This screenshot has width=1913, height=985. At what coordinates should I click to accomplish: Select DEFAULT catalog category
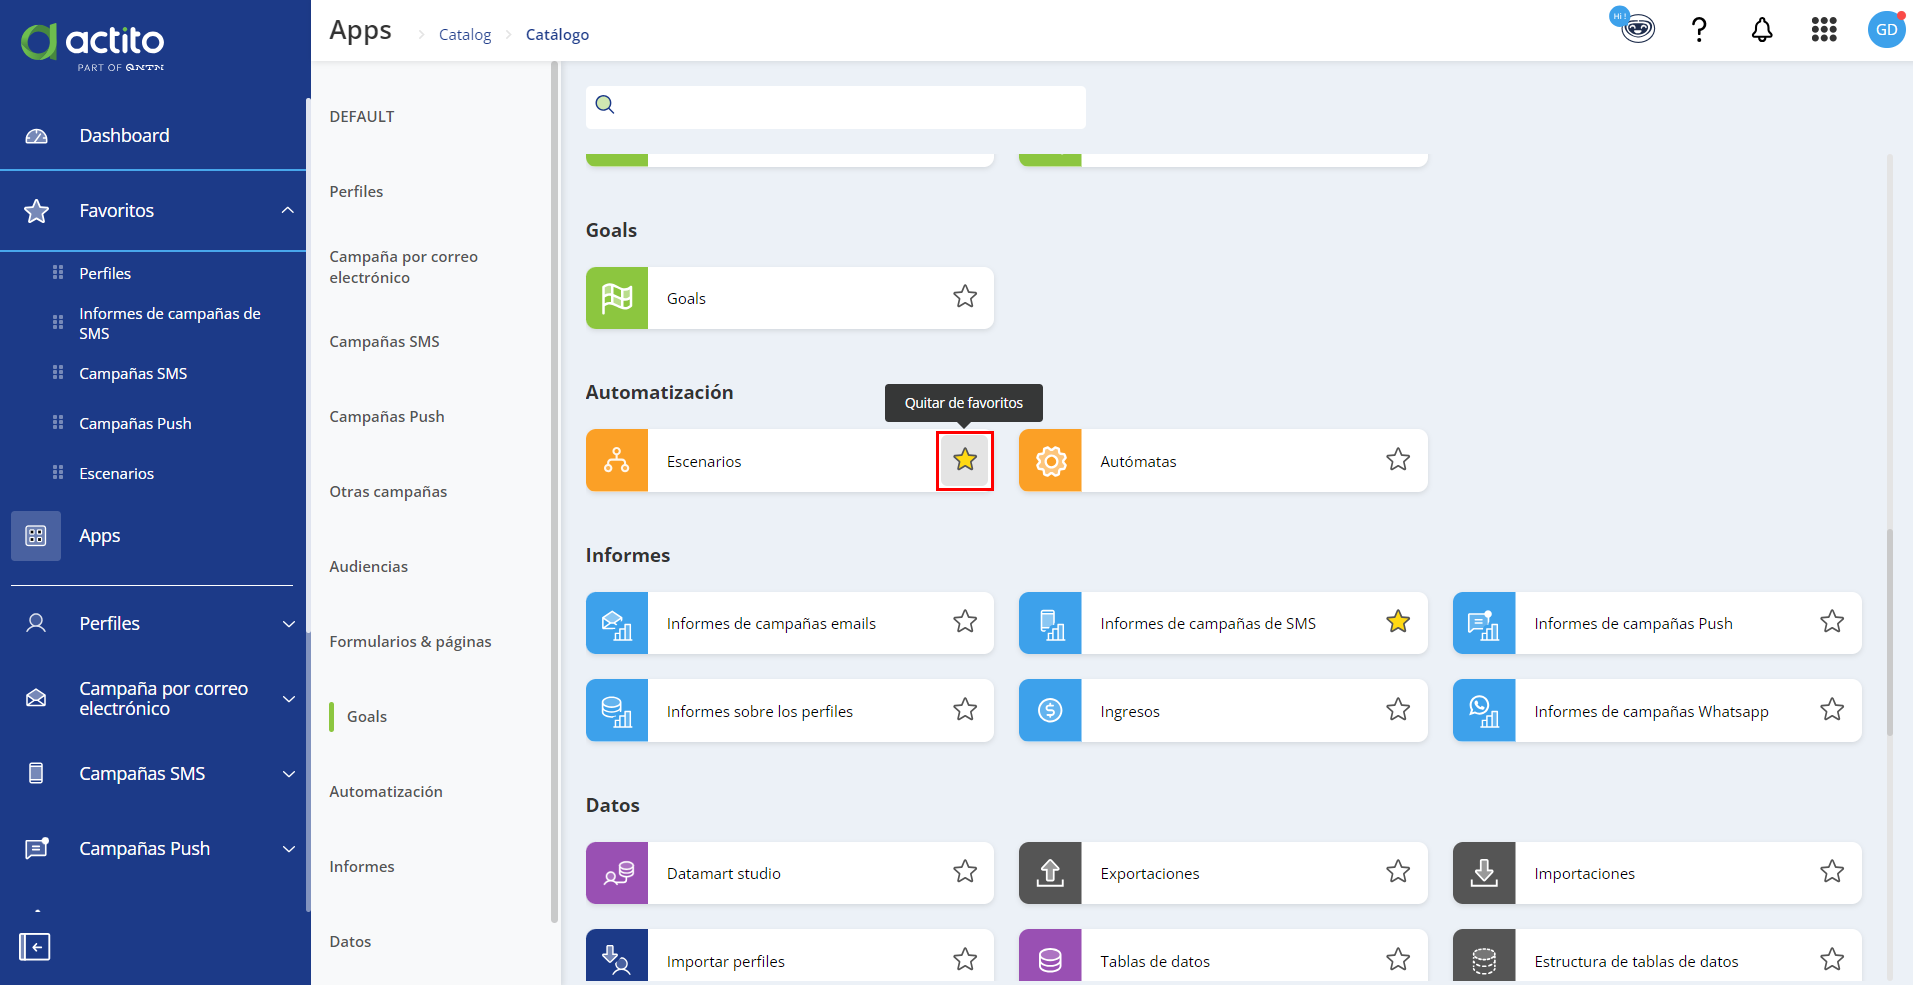pyautogui.click(x=362, y=116)
